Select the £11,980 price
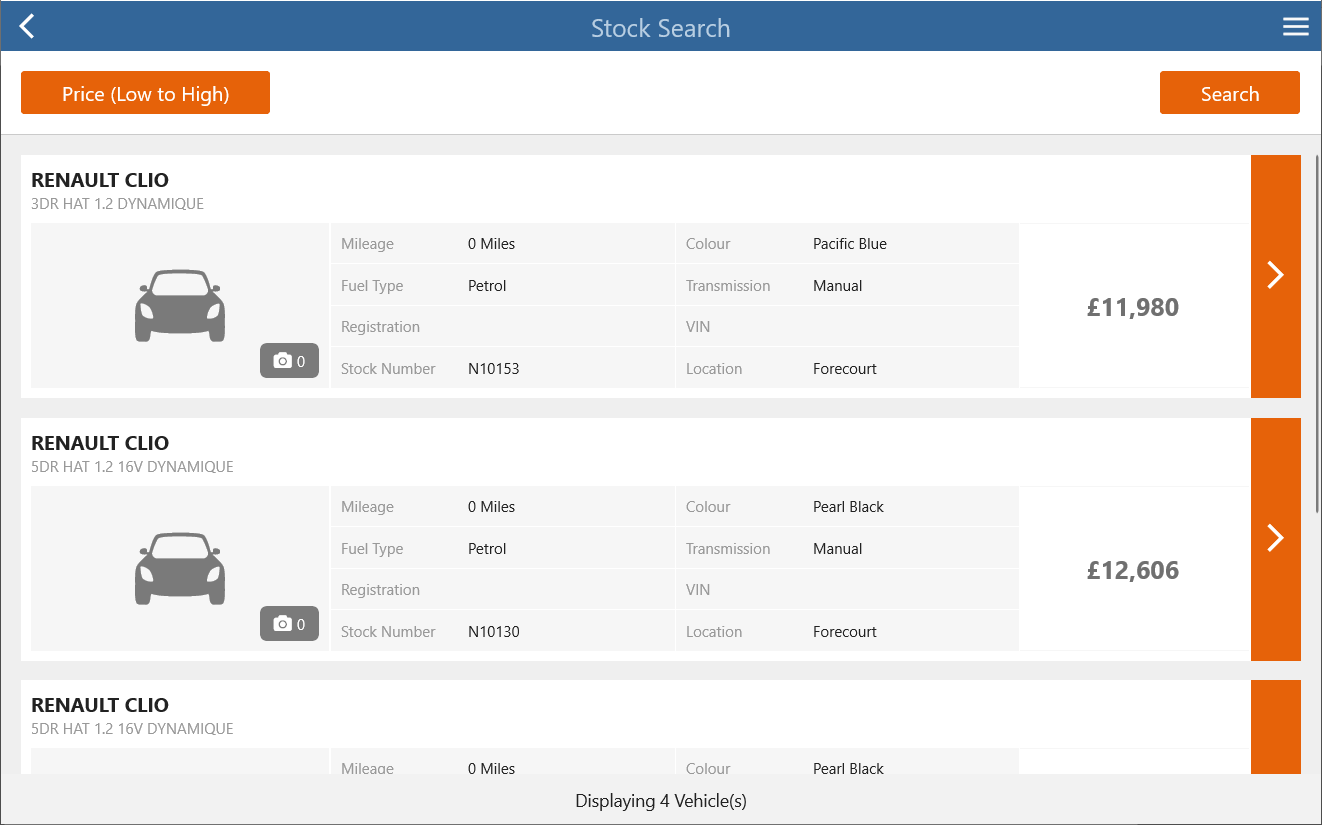This screenshot has height=825, width=1322. 1133,307
